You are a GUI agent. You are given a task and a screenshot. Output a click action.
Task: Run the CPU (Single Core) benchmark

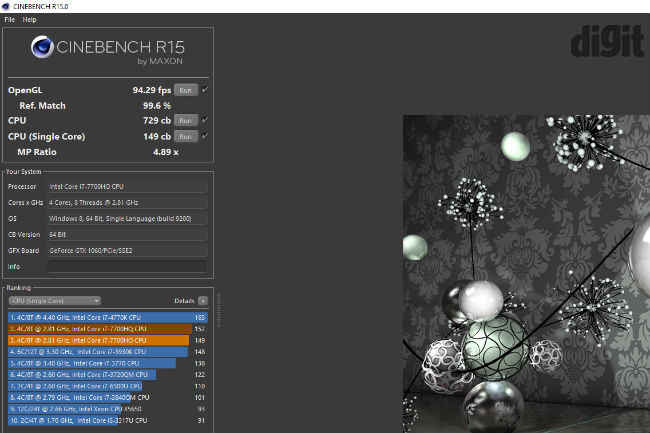(186, 136)
